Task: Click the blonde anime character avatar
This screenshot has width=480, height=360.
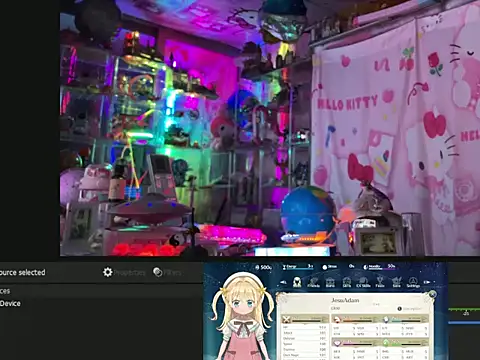Action: pyautogui.click(x=242, y=317)
